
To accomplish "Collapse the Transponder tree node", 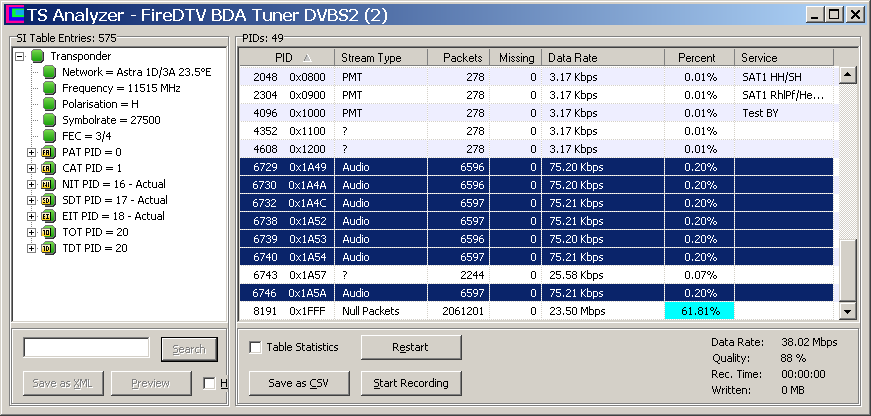I will 20,56.
